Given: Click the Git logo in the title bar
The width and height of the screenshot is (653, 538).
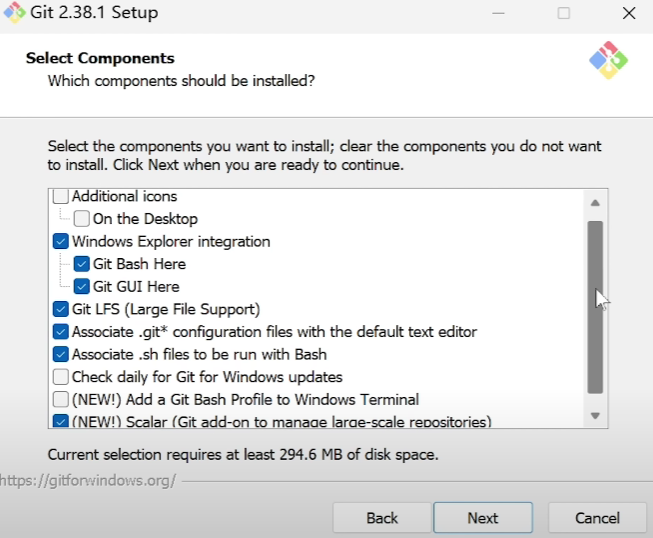Looking at the screenshot, I should click(15, 14).
